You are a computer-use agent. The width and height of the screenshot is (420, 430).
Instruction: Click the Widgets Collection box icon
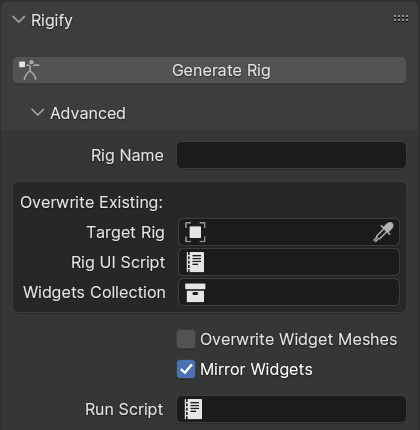(195, 293)
